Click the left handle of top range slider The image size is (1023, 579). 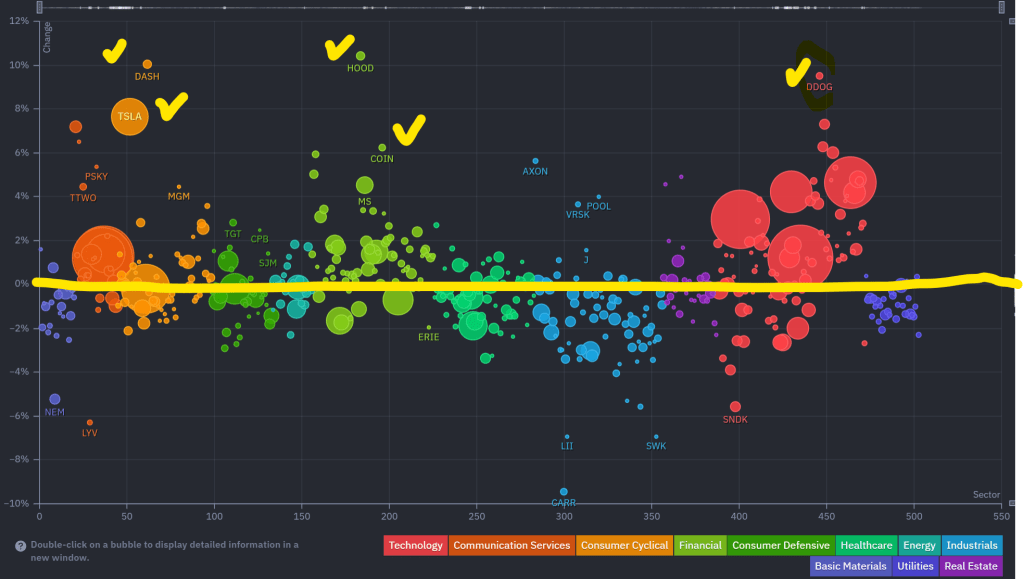pos(38,7)
